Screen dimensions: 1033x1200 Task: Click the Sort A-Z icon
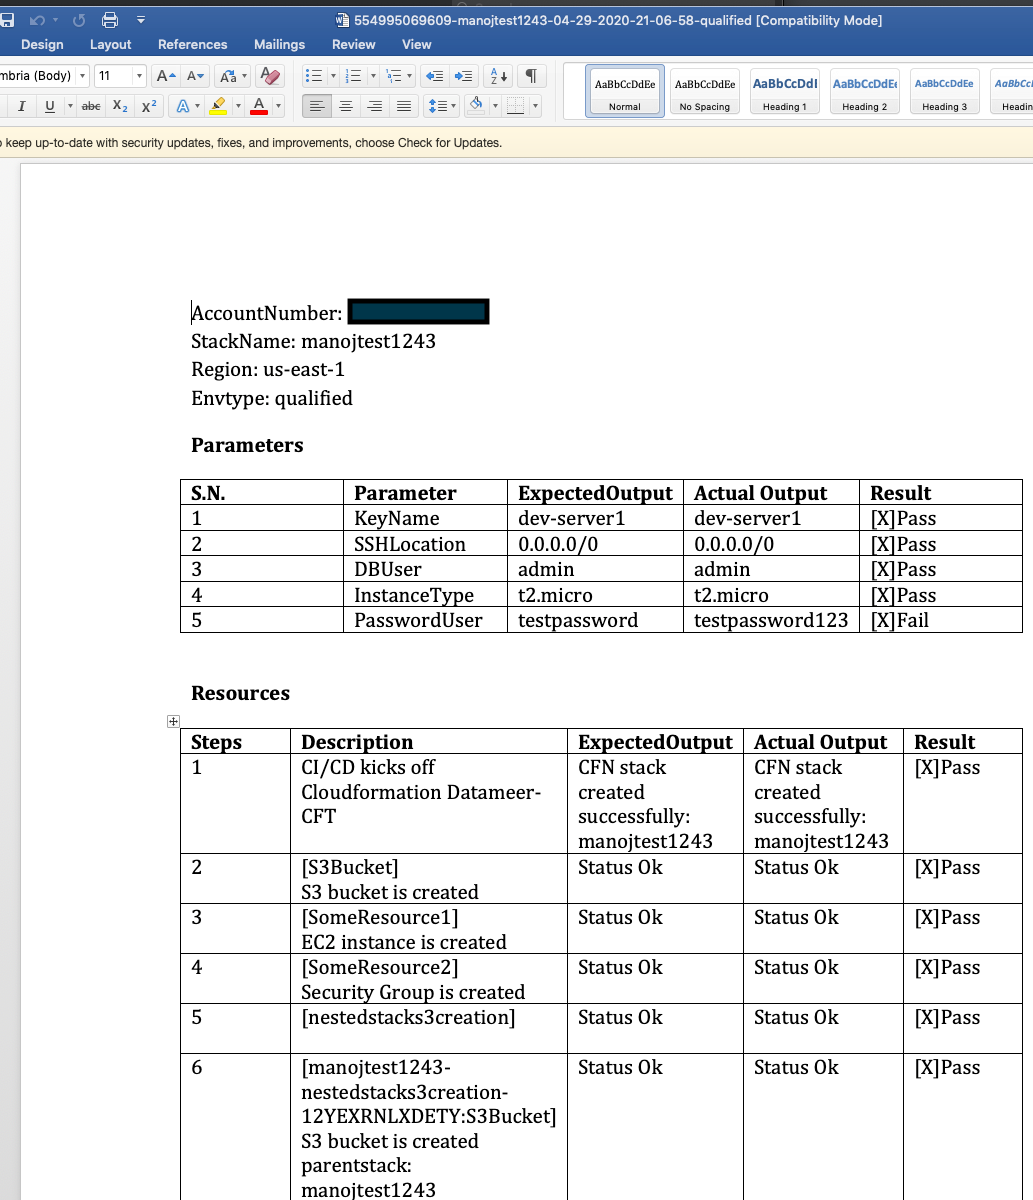(x=497, y=76)
